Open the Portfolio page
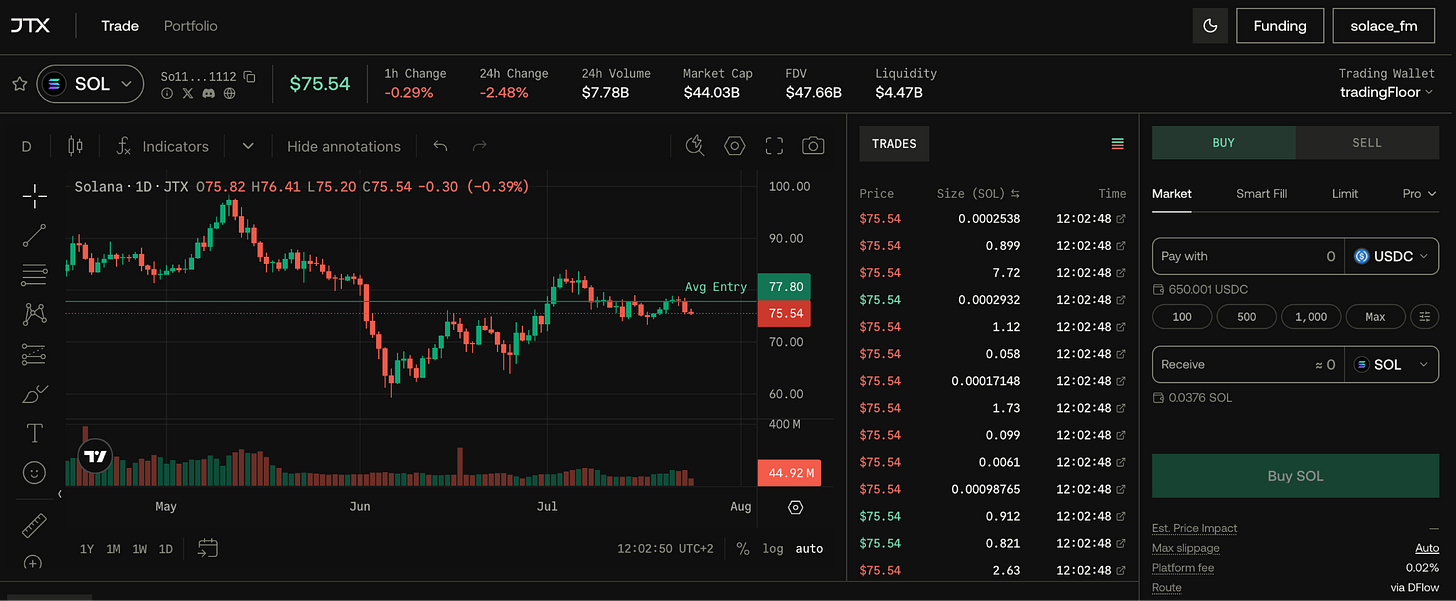 point(190,26)
